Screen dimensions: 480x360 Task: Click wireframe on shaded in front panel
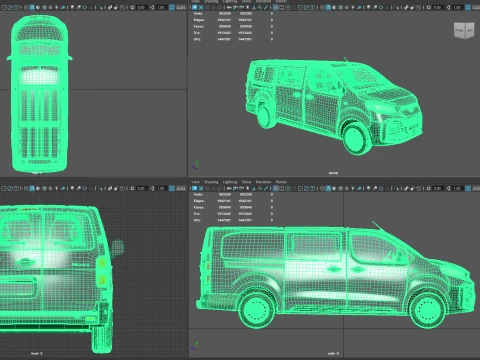point(44,188)
